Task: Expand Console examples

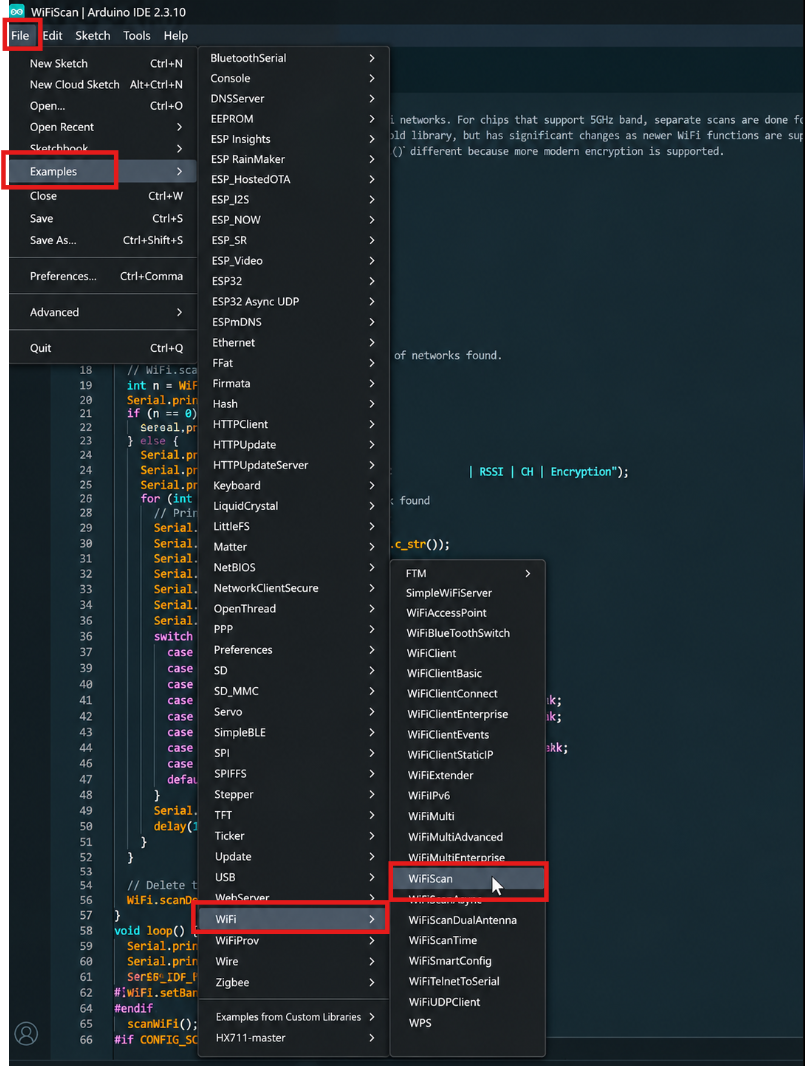Action: click(x=293, y=78)
